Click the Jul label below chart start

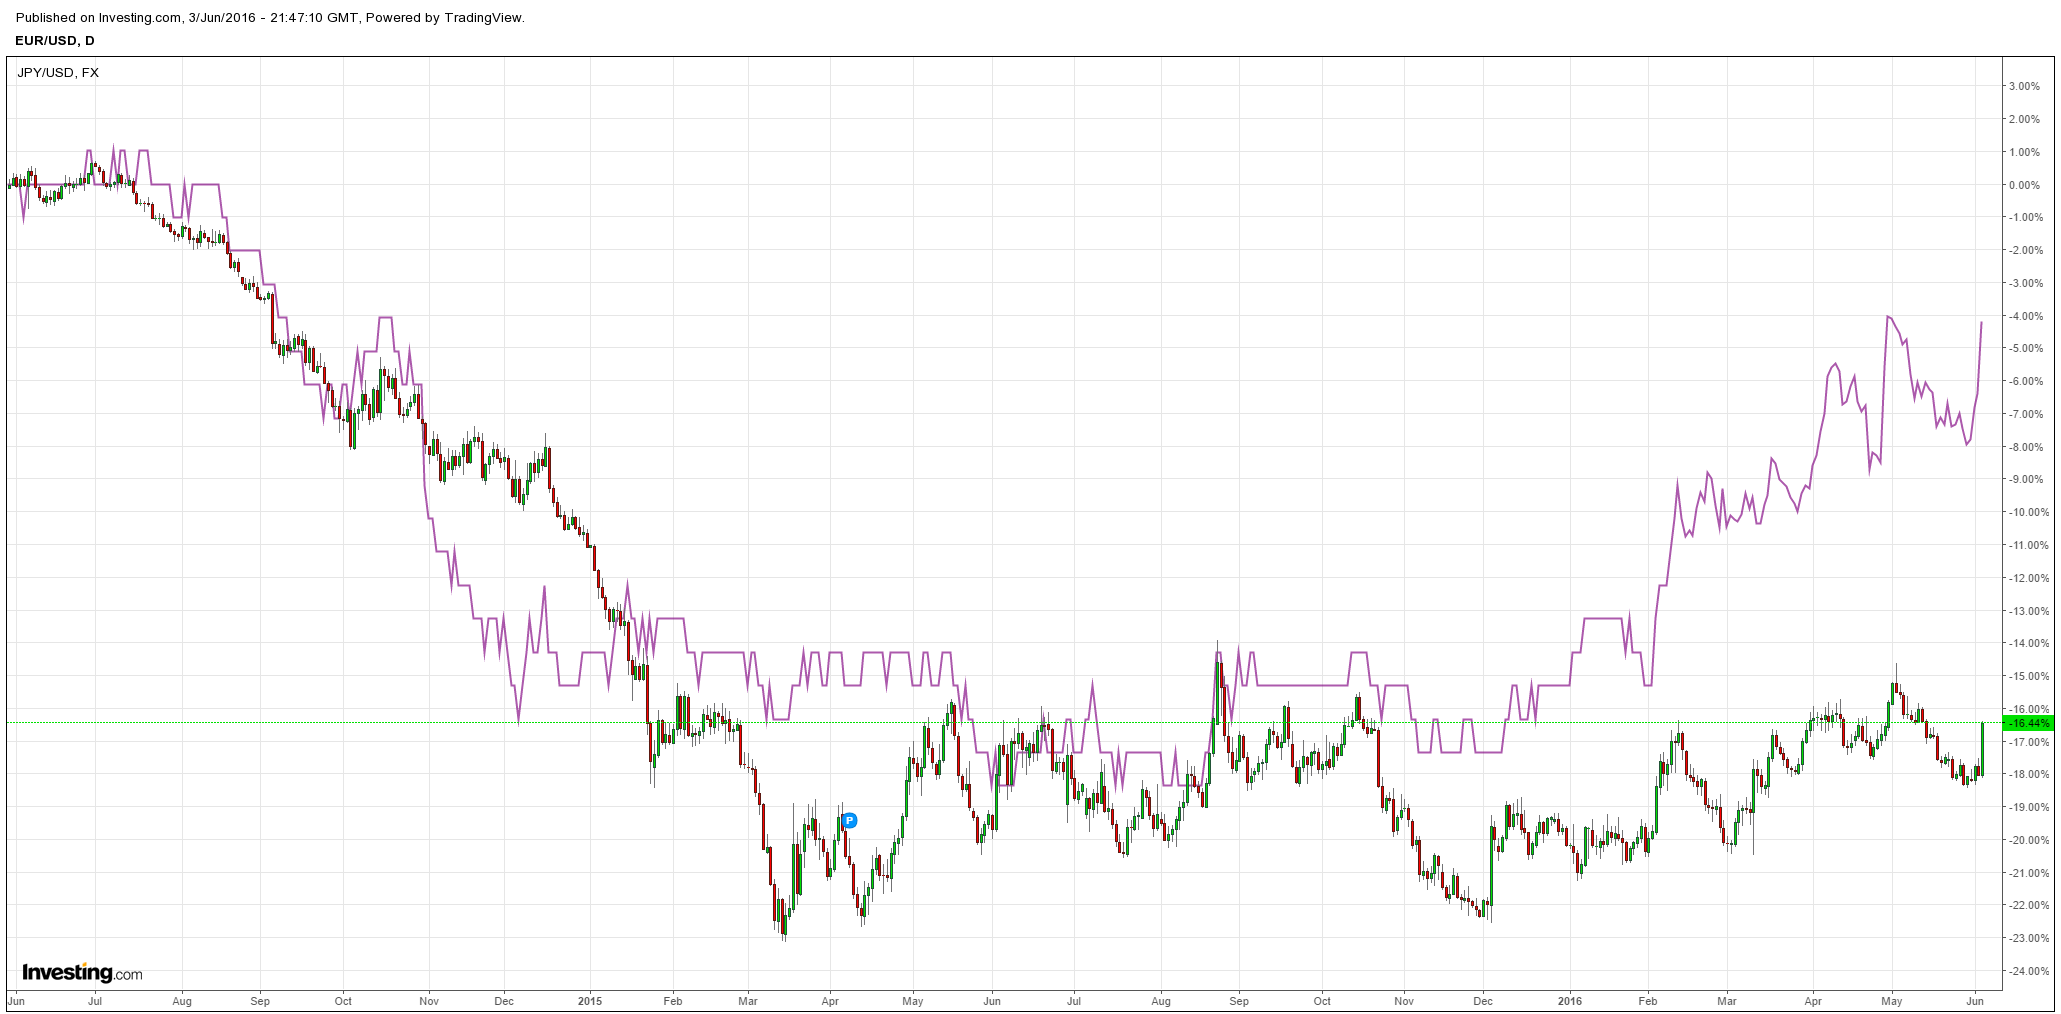95,1000
